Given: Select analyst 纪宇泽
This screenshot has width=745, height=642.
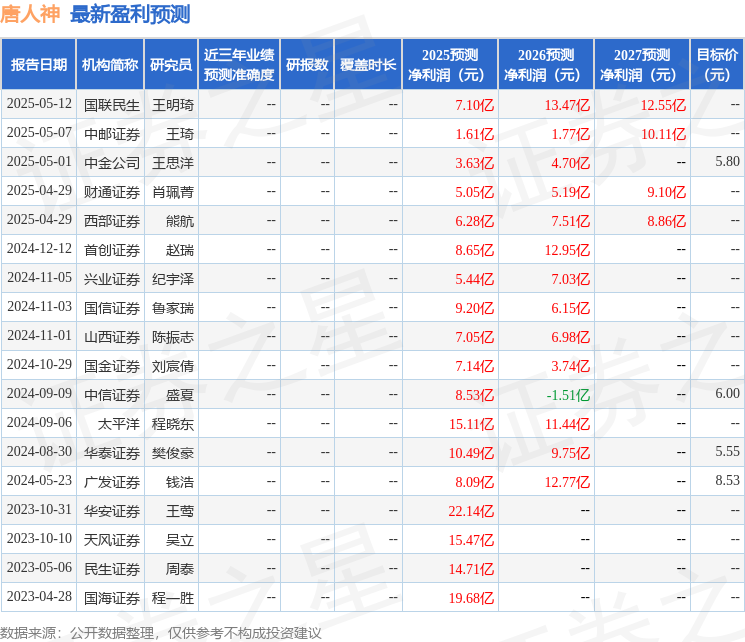Looking at the screenshot, I should 173,278.
